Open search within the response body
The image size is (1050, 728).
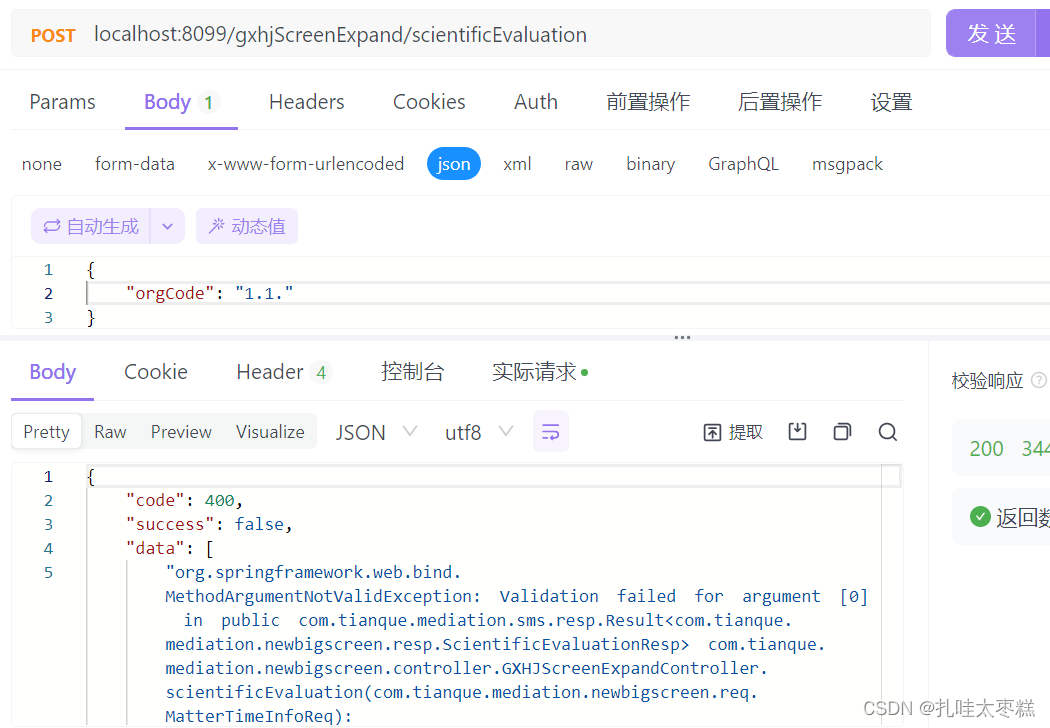click(x=886, y=431)
